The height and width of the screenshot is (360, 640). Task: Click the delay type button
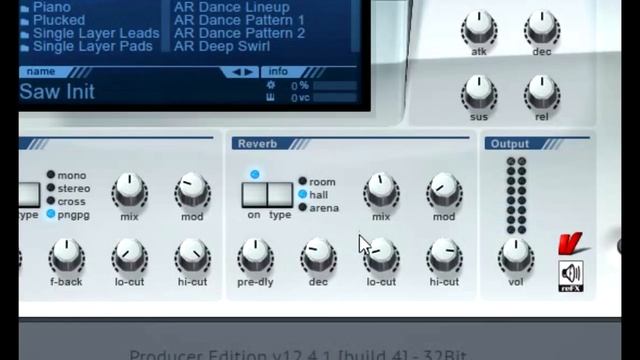pyautogui.click(x=29, y=195)
